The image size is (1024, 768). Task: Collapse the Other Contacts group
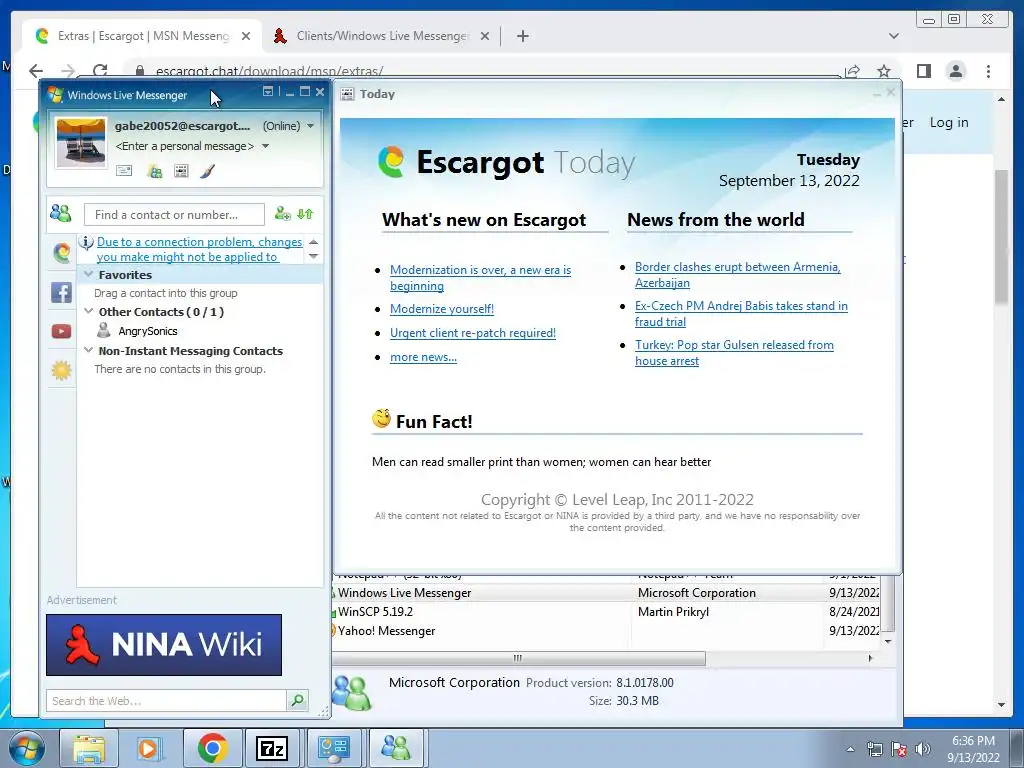pyautogui.click(x=89, y=312)
